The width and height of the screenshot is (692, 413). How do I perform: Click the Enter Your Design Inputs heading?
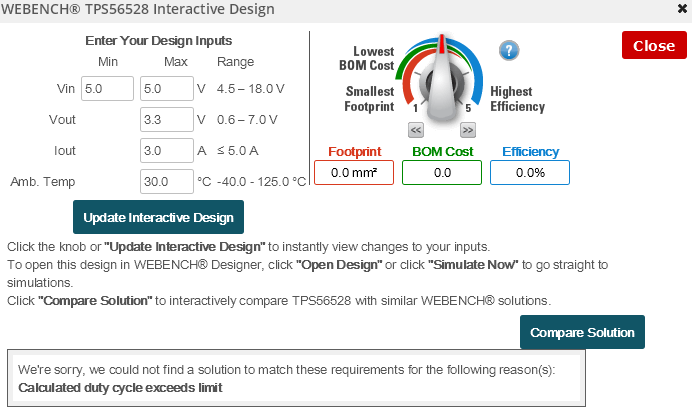coord(158,41)
